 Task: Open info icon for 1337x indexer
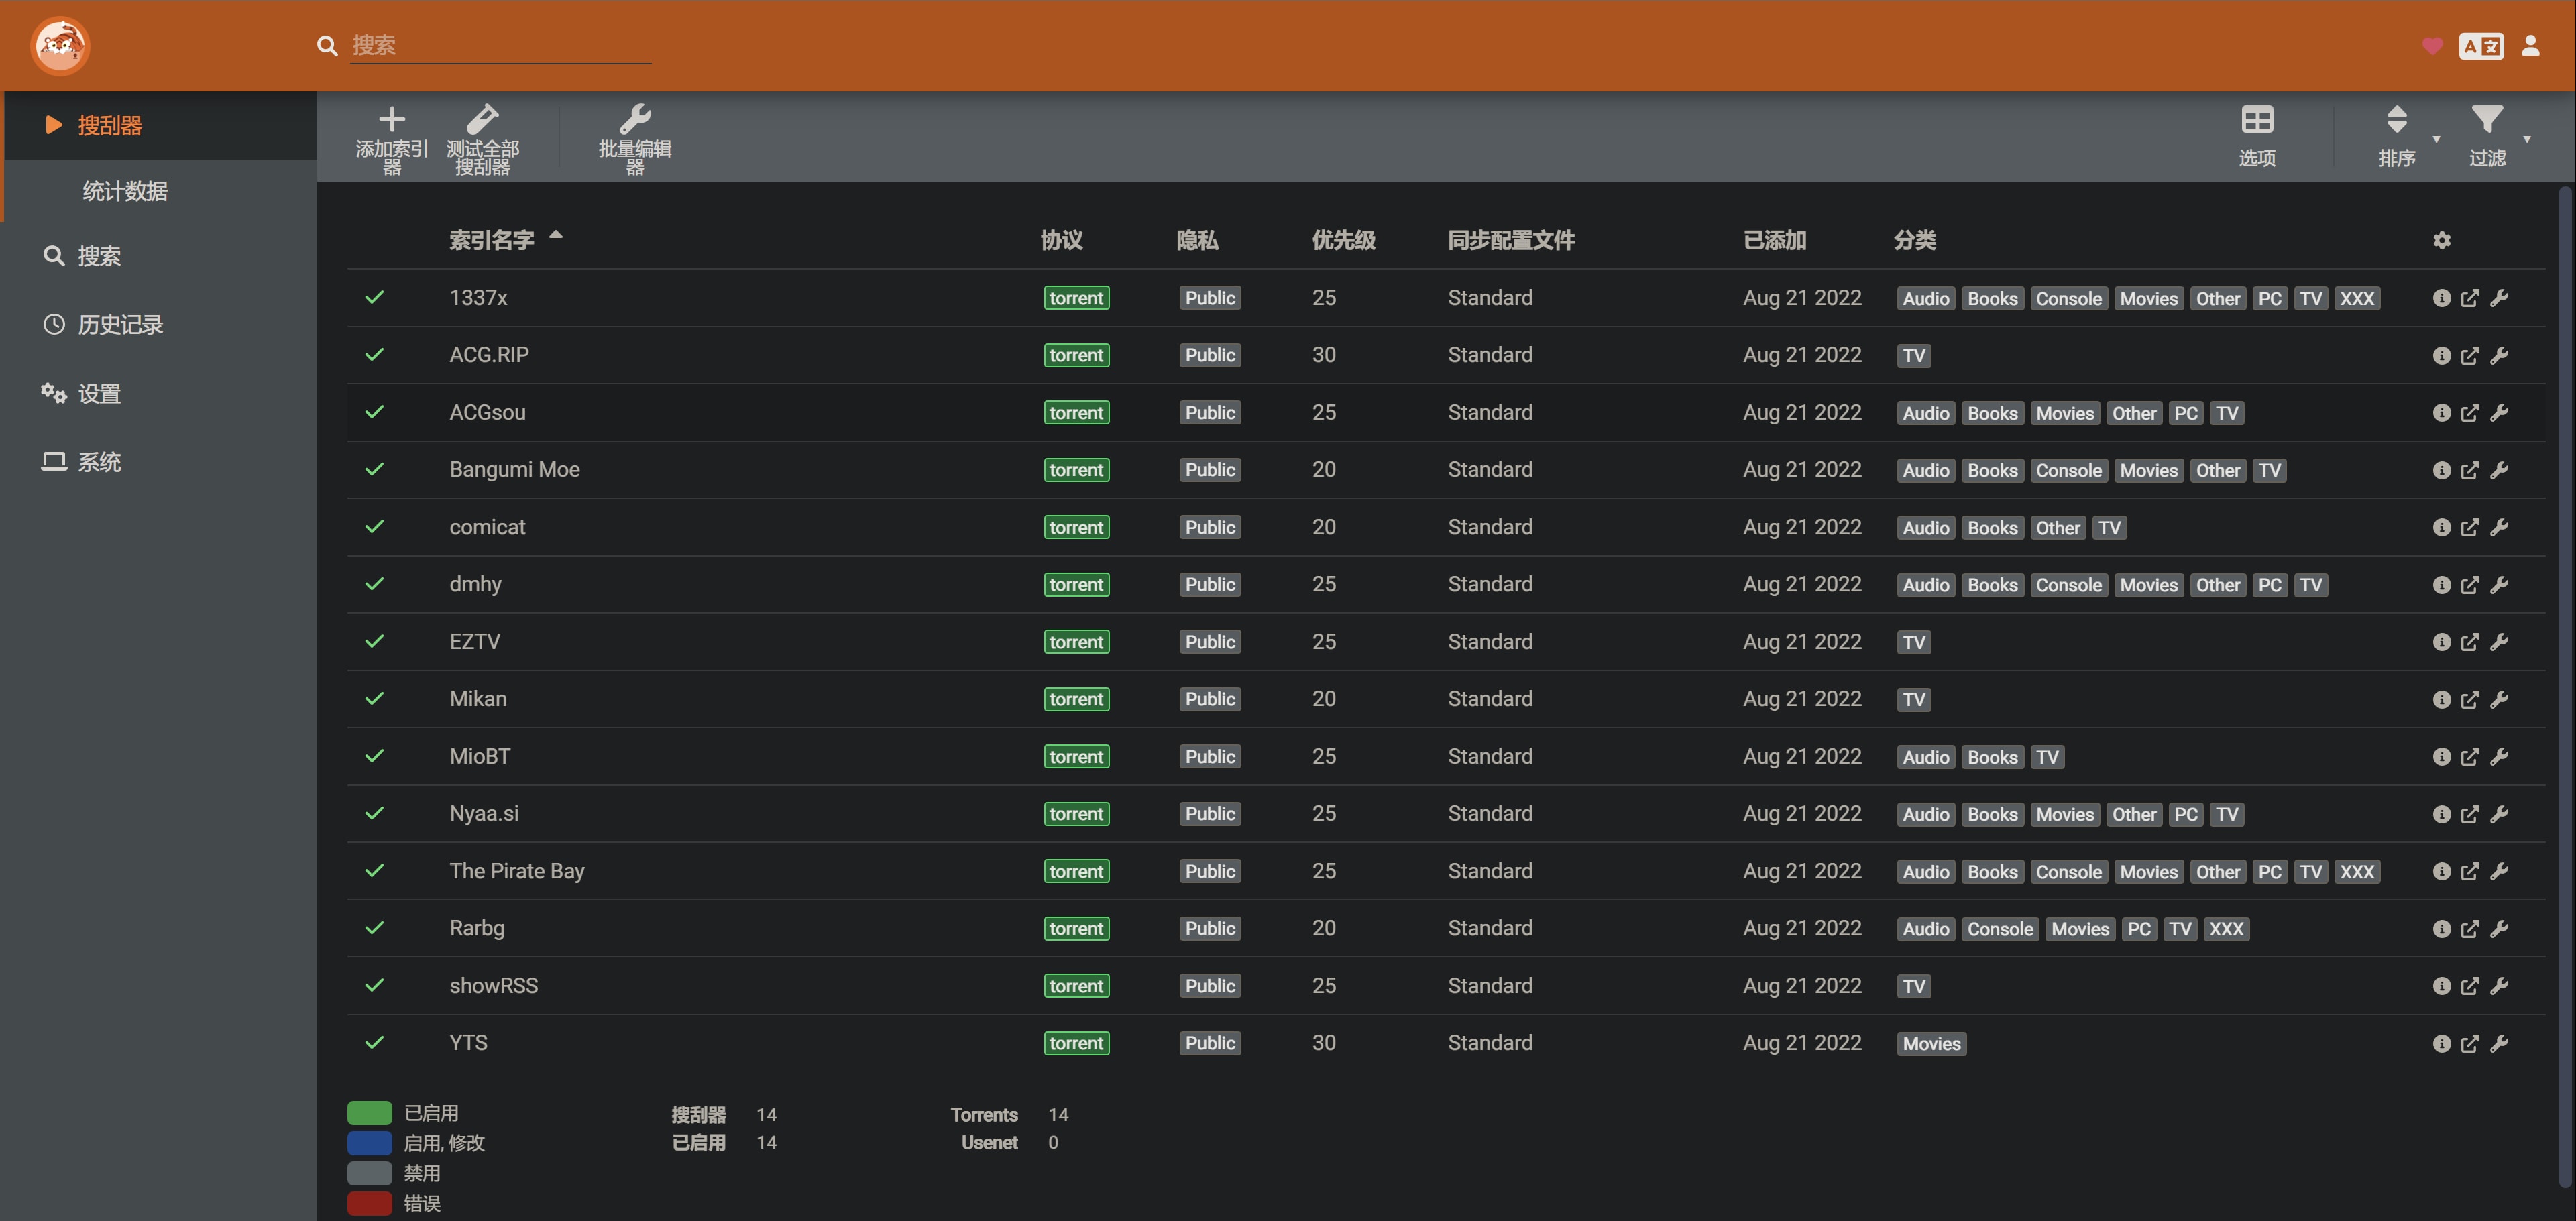coord(2441,298)
